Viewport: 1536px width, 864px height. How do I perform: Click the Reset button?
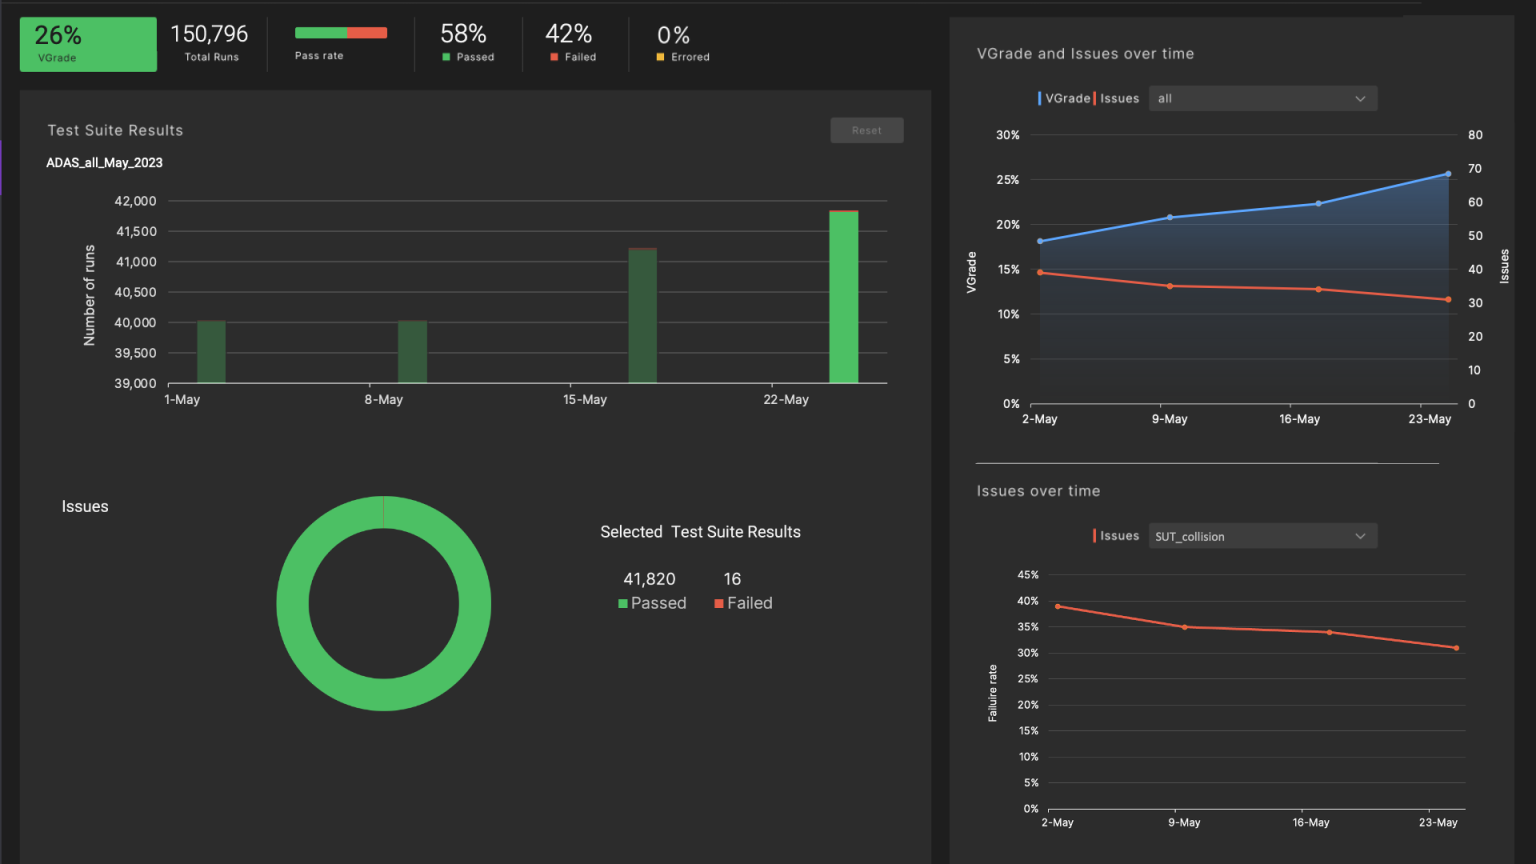point(866,130)
